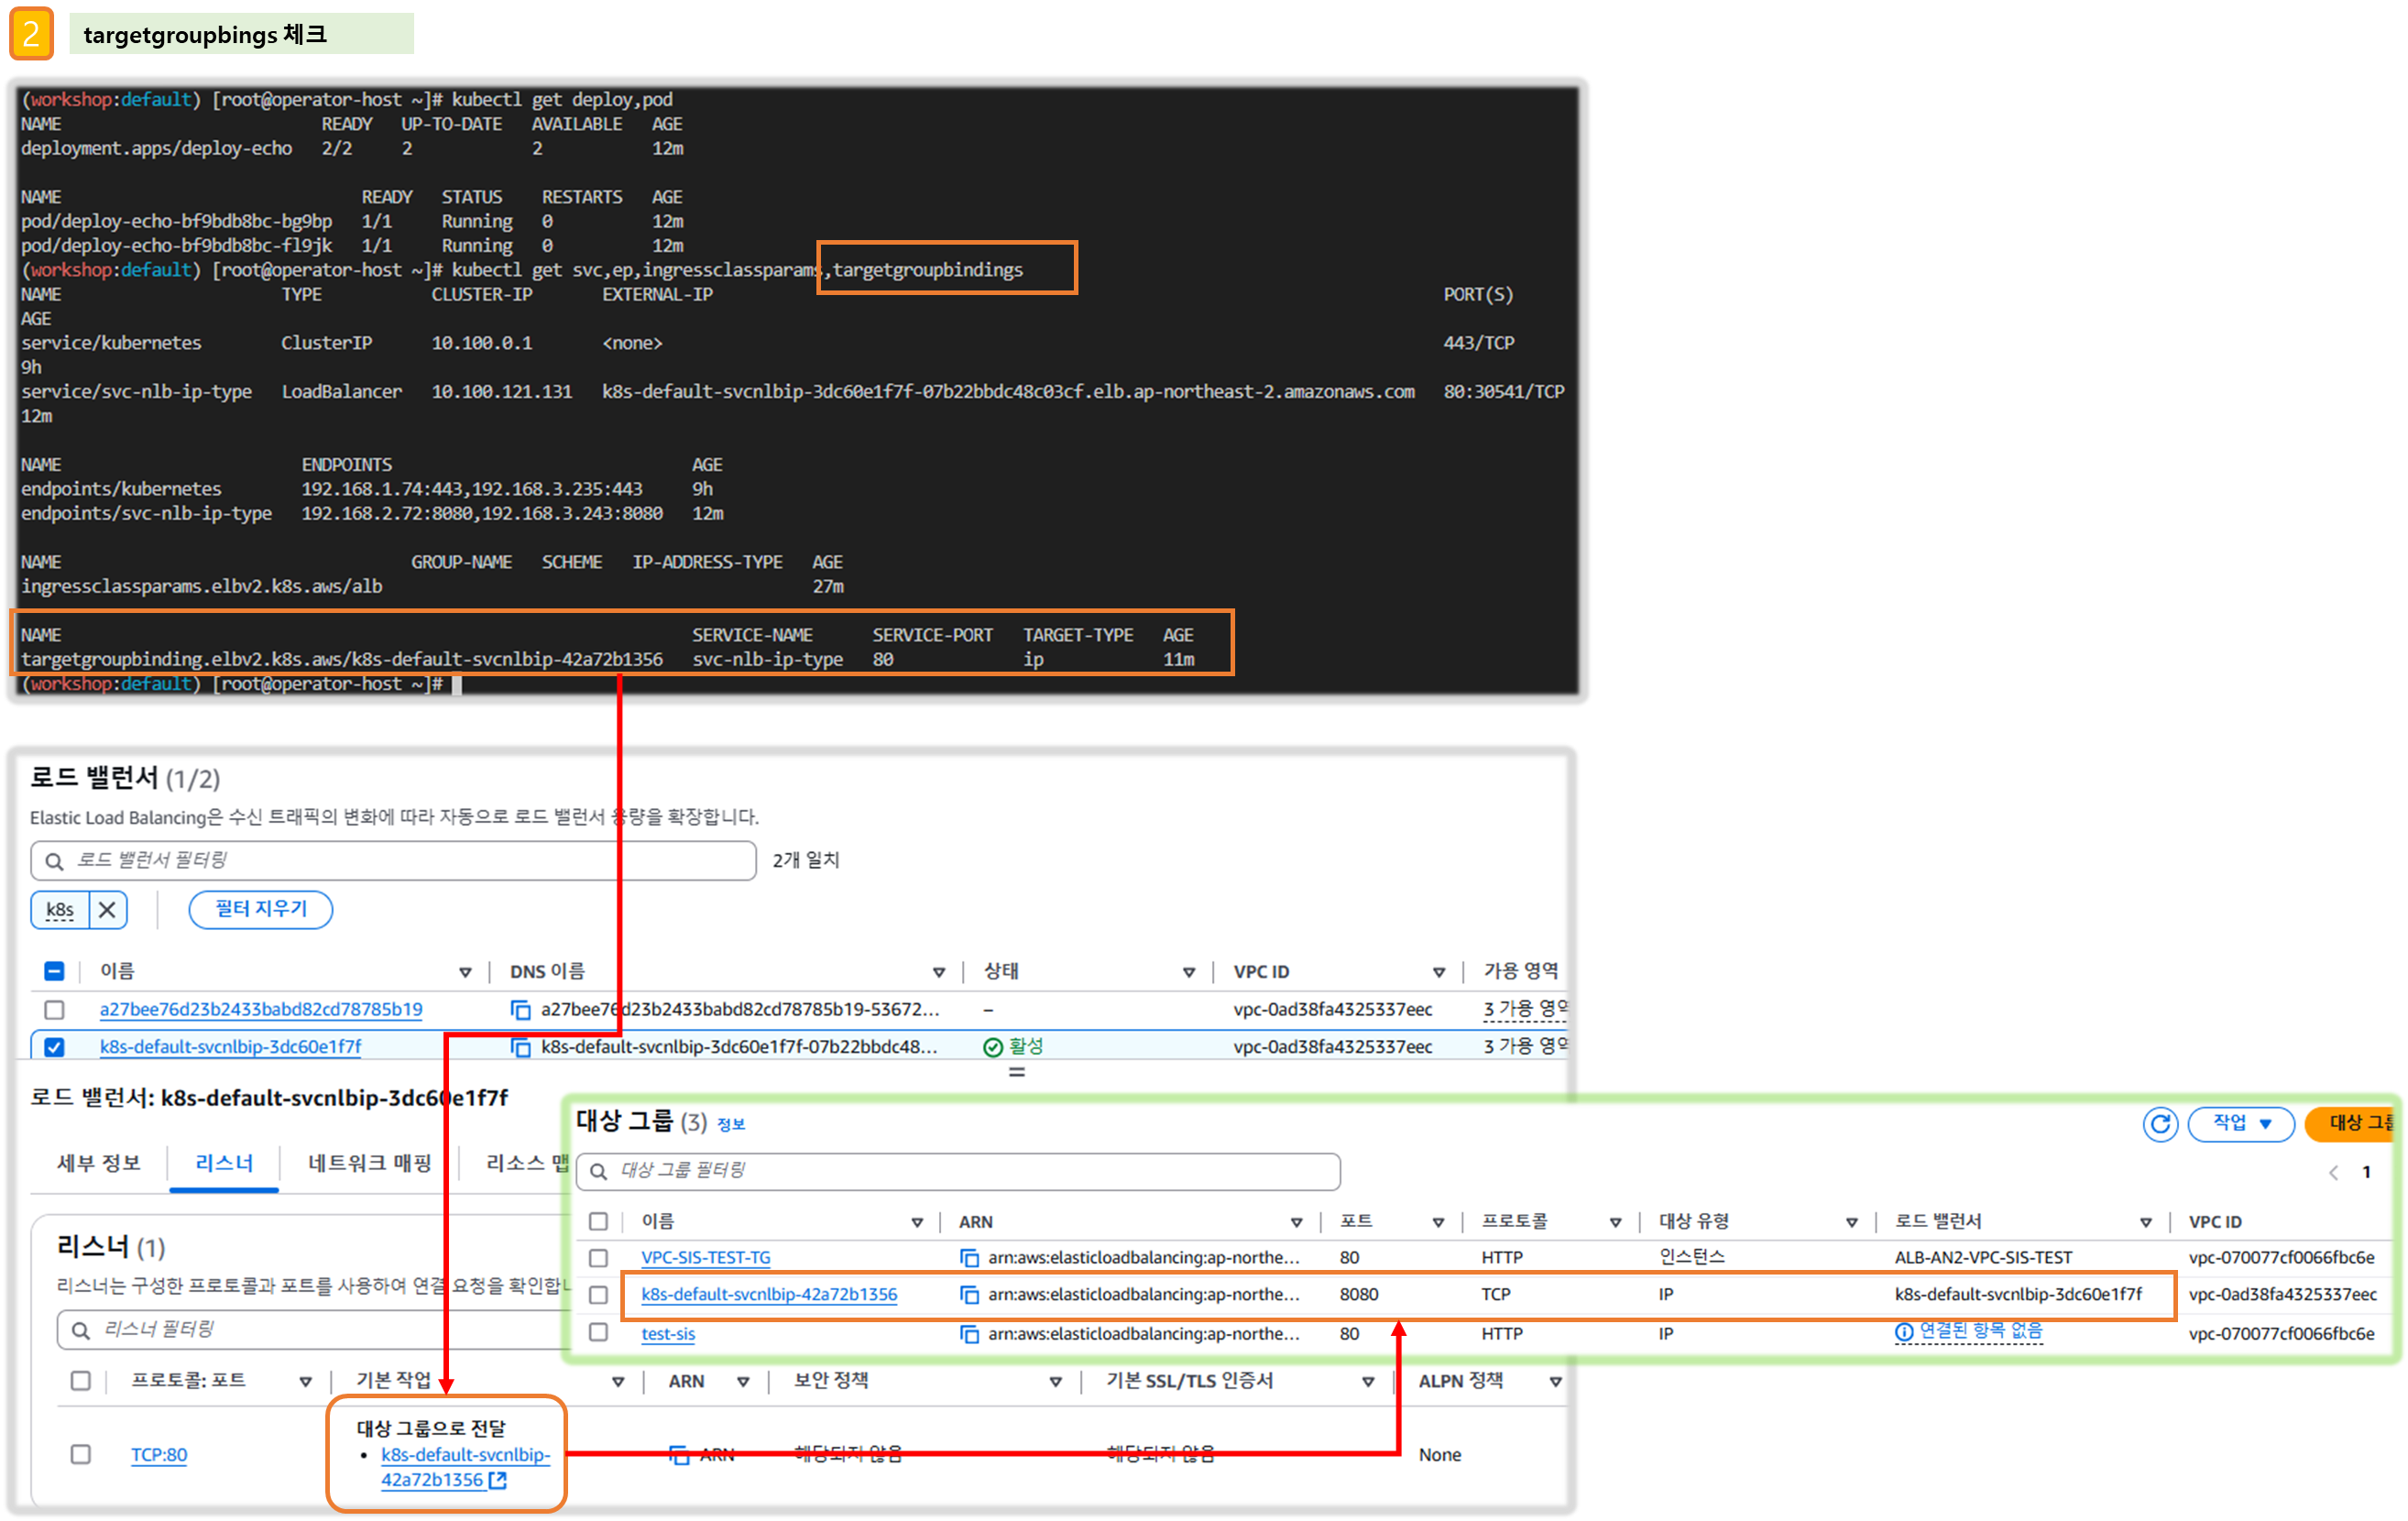Click search icon in listener filter box

[x=81, y=1330]
